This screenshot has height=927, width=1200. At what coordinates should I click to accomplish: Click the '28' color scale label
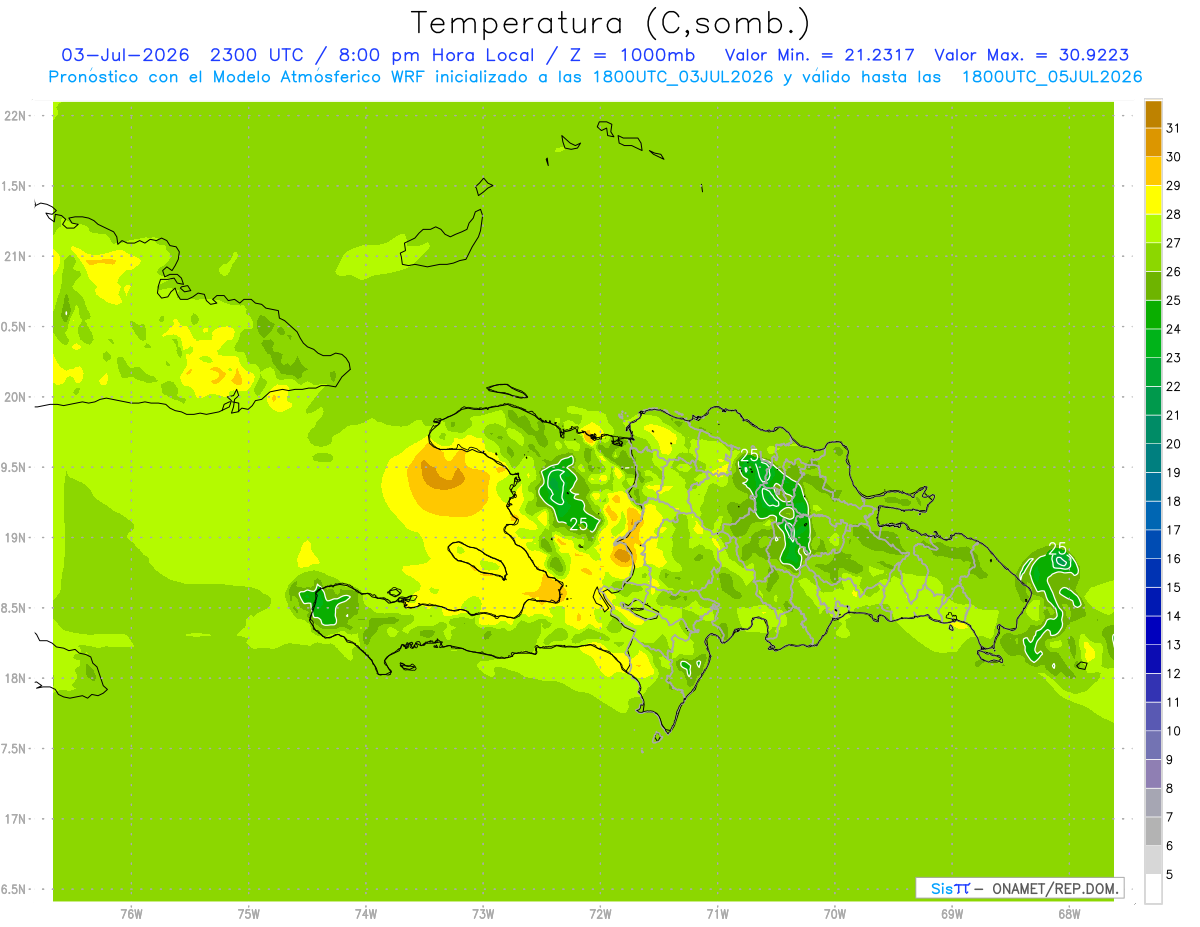pyautogui.click(x=1174, y=214)
